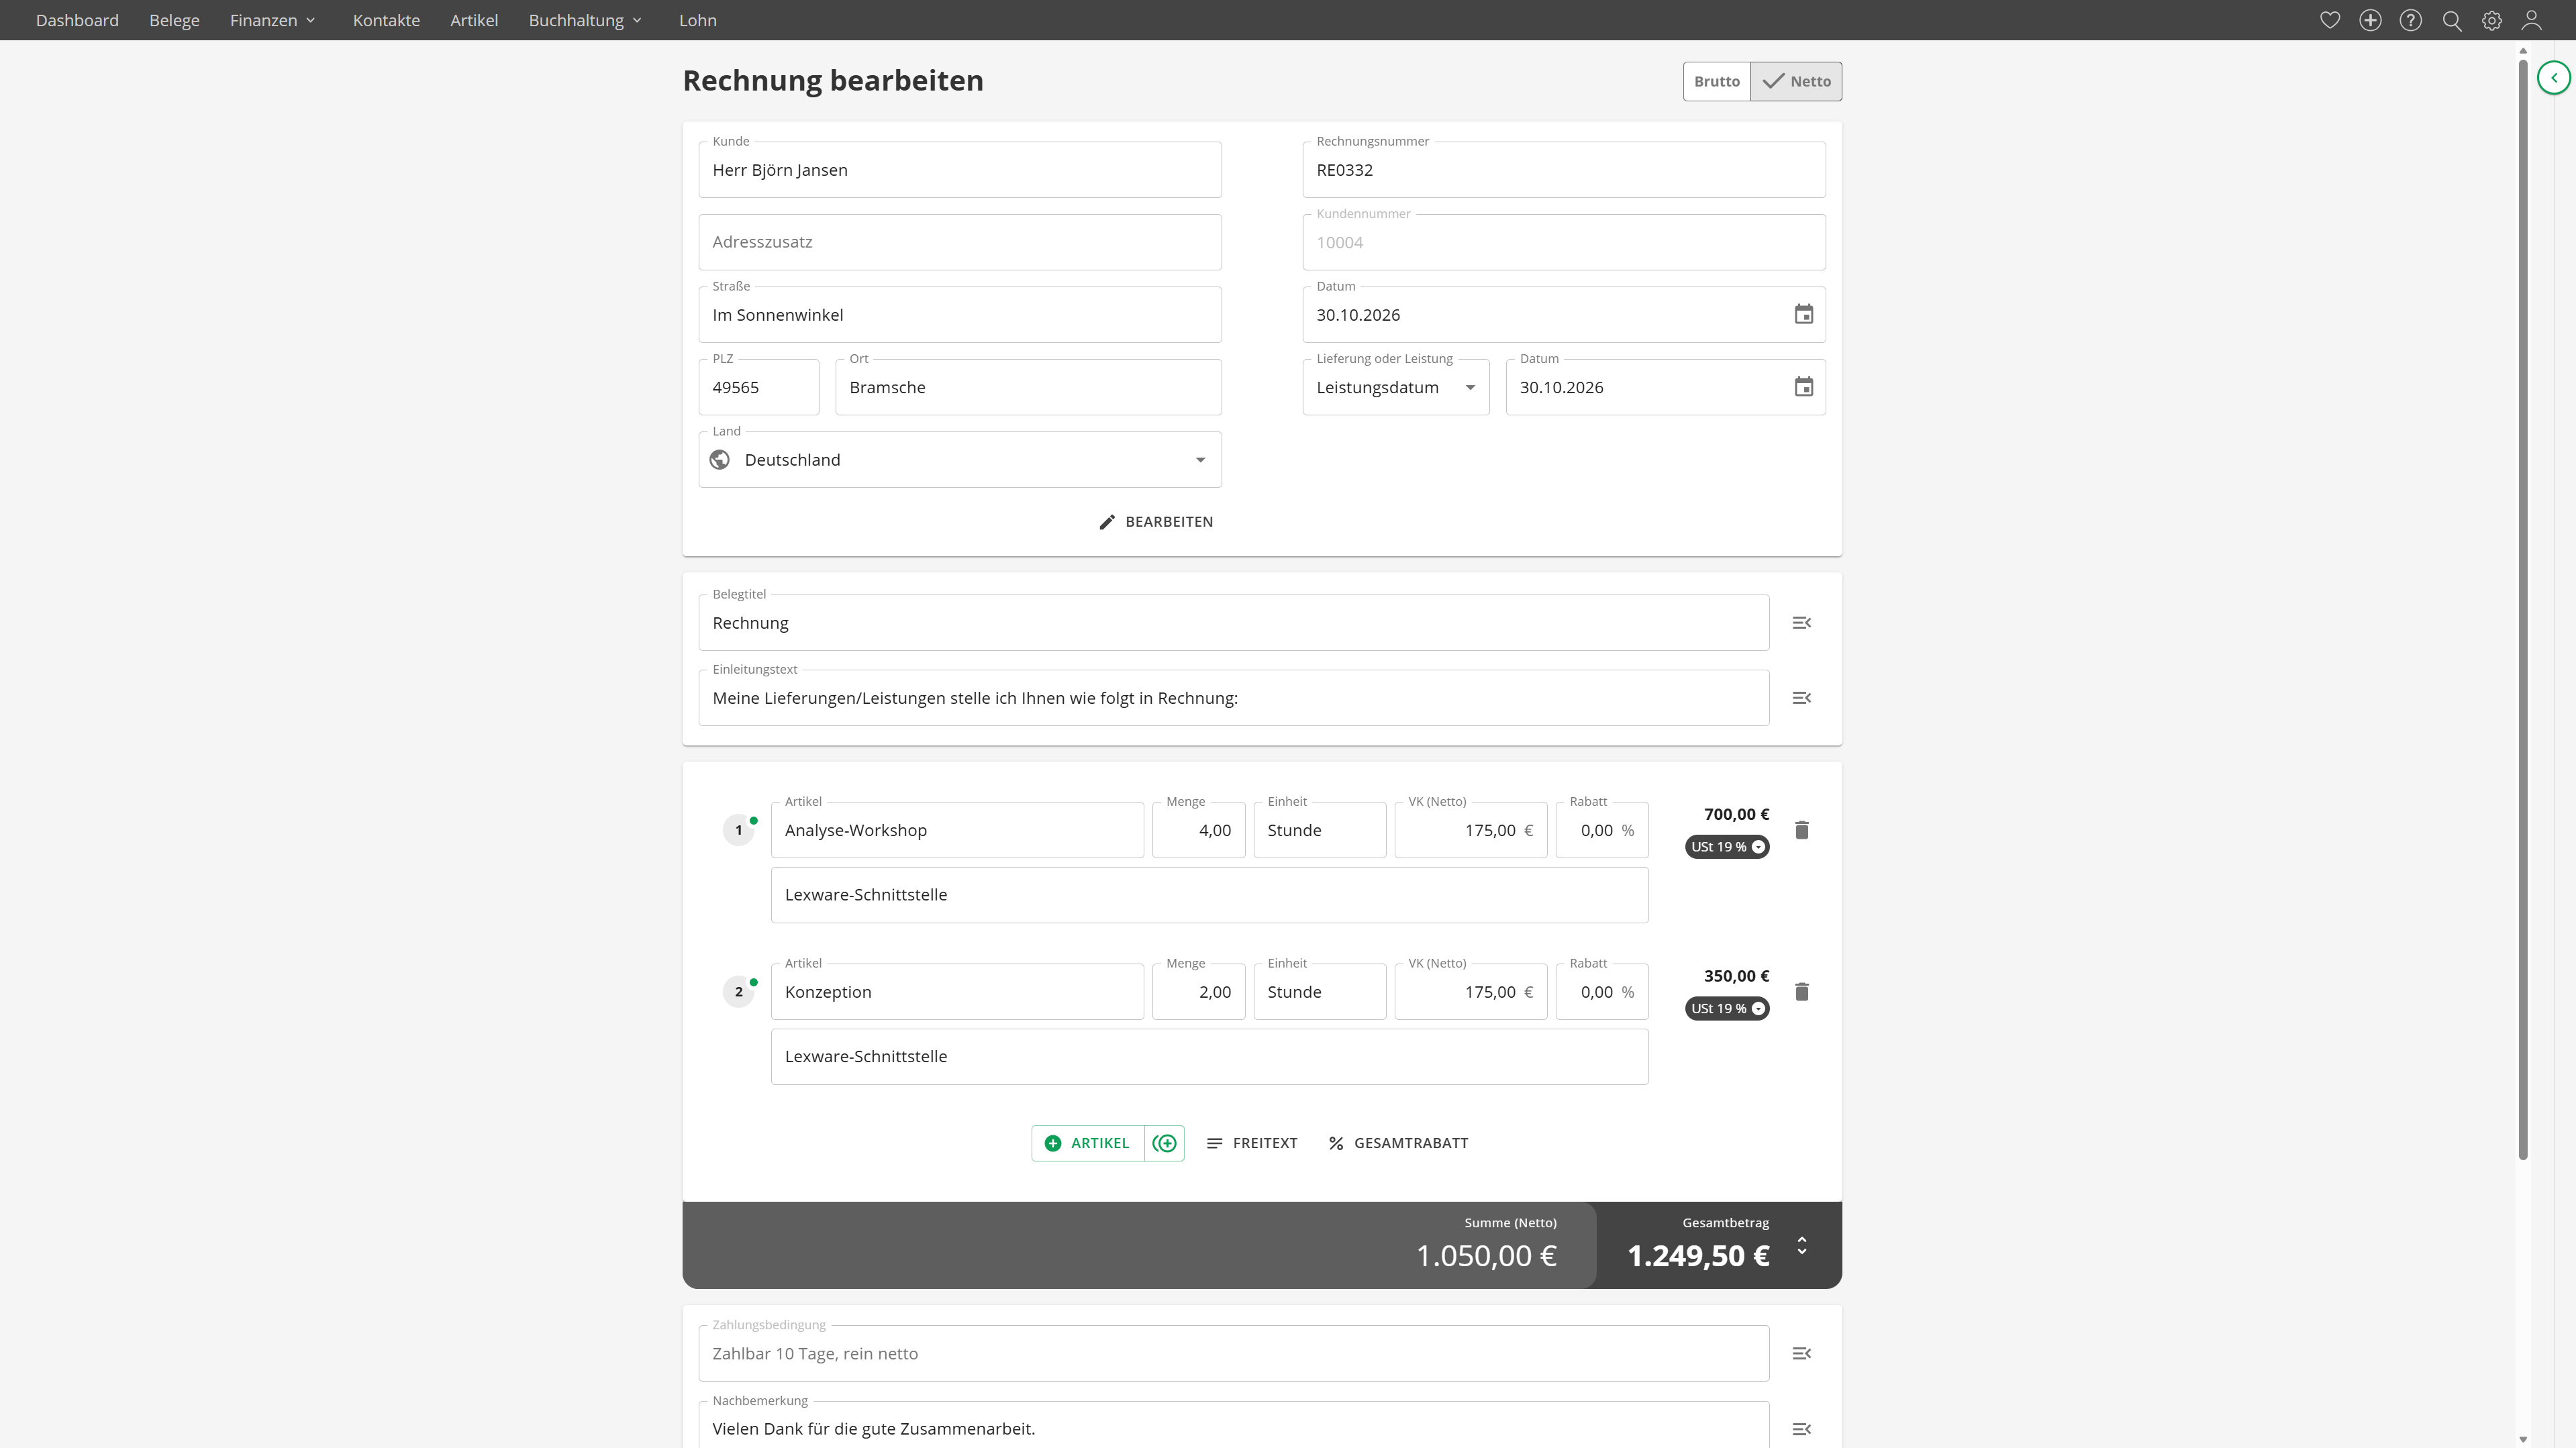This screenshot has height=1448, width=2576.
Task: Click text template icon beside Zahlungsbedingung
Action: [x=1802, y=1354]
